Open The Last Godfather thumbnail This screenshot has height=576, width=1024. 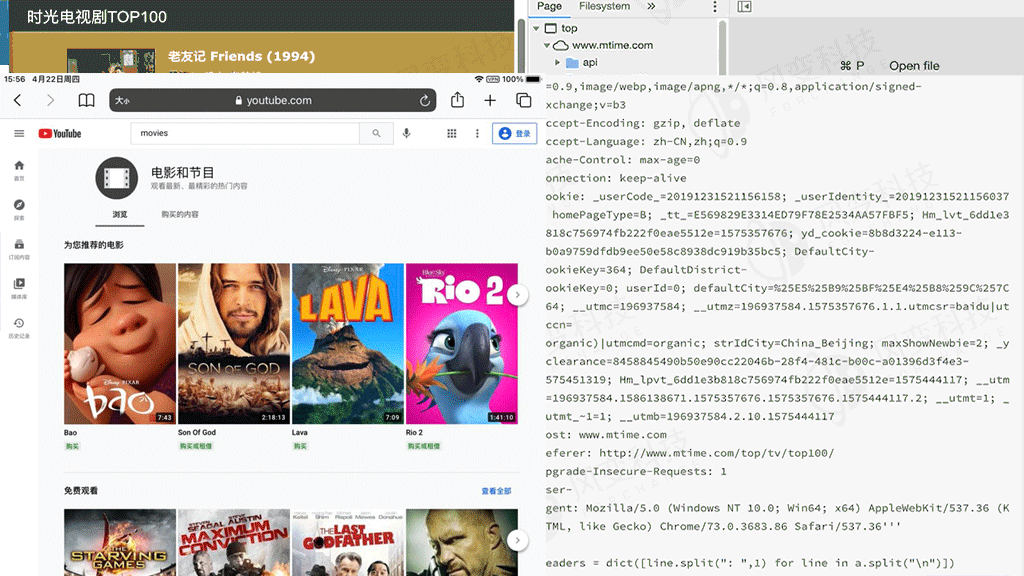(x=347, y=543)
